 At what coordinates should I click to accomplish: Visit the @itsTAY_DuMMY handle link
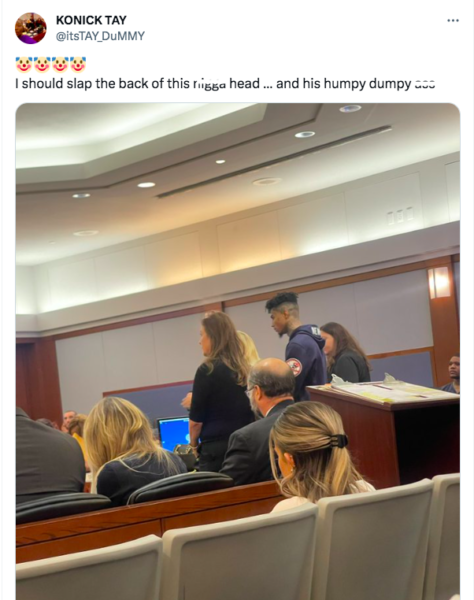pos(100,36)
